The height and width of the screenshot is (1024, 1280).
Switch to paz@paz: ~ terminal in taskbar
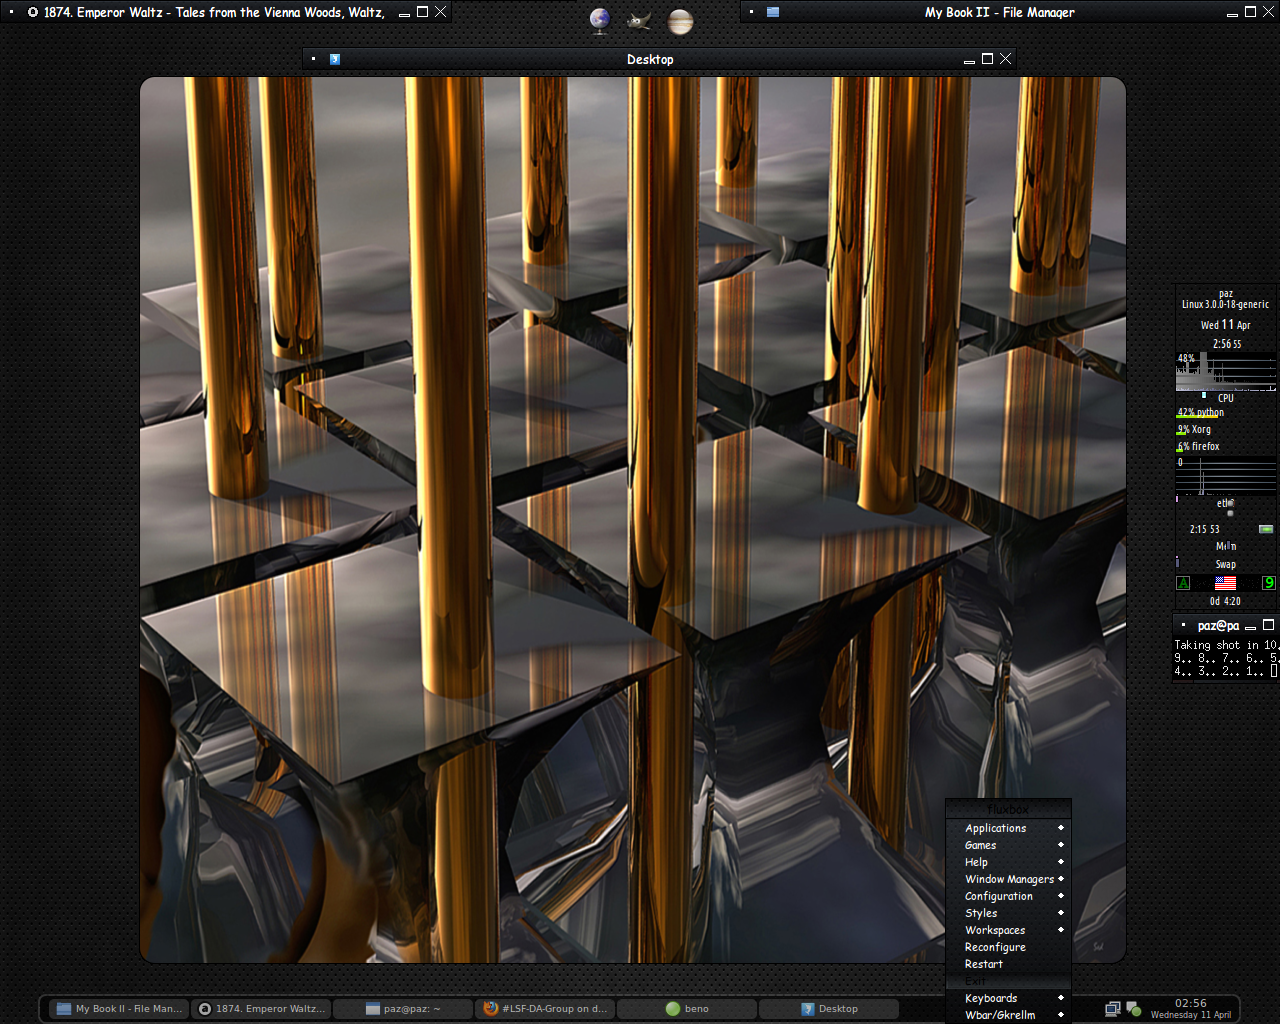tap(403, 1009)
